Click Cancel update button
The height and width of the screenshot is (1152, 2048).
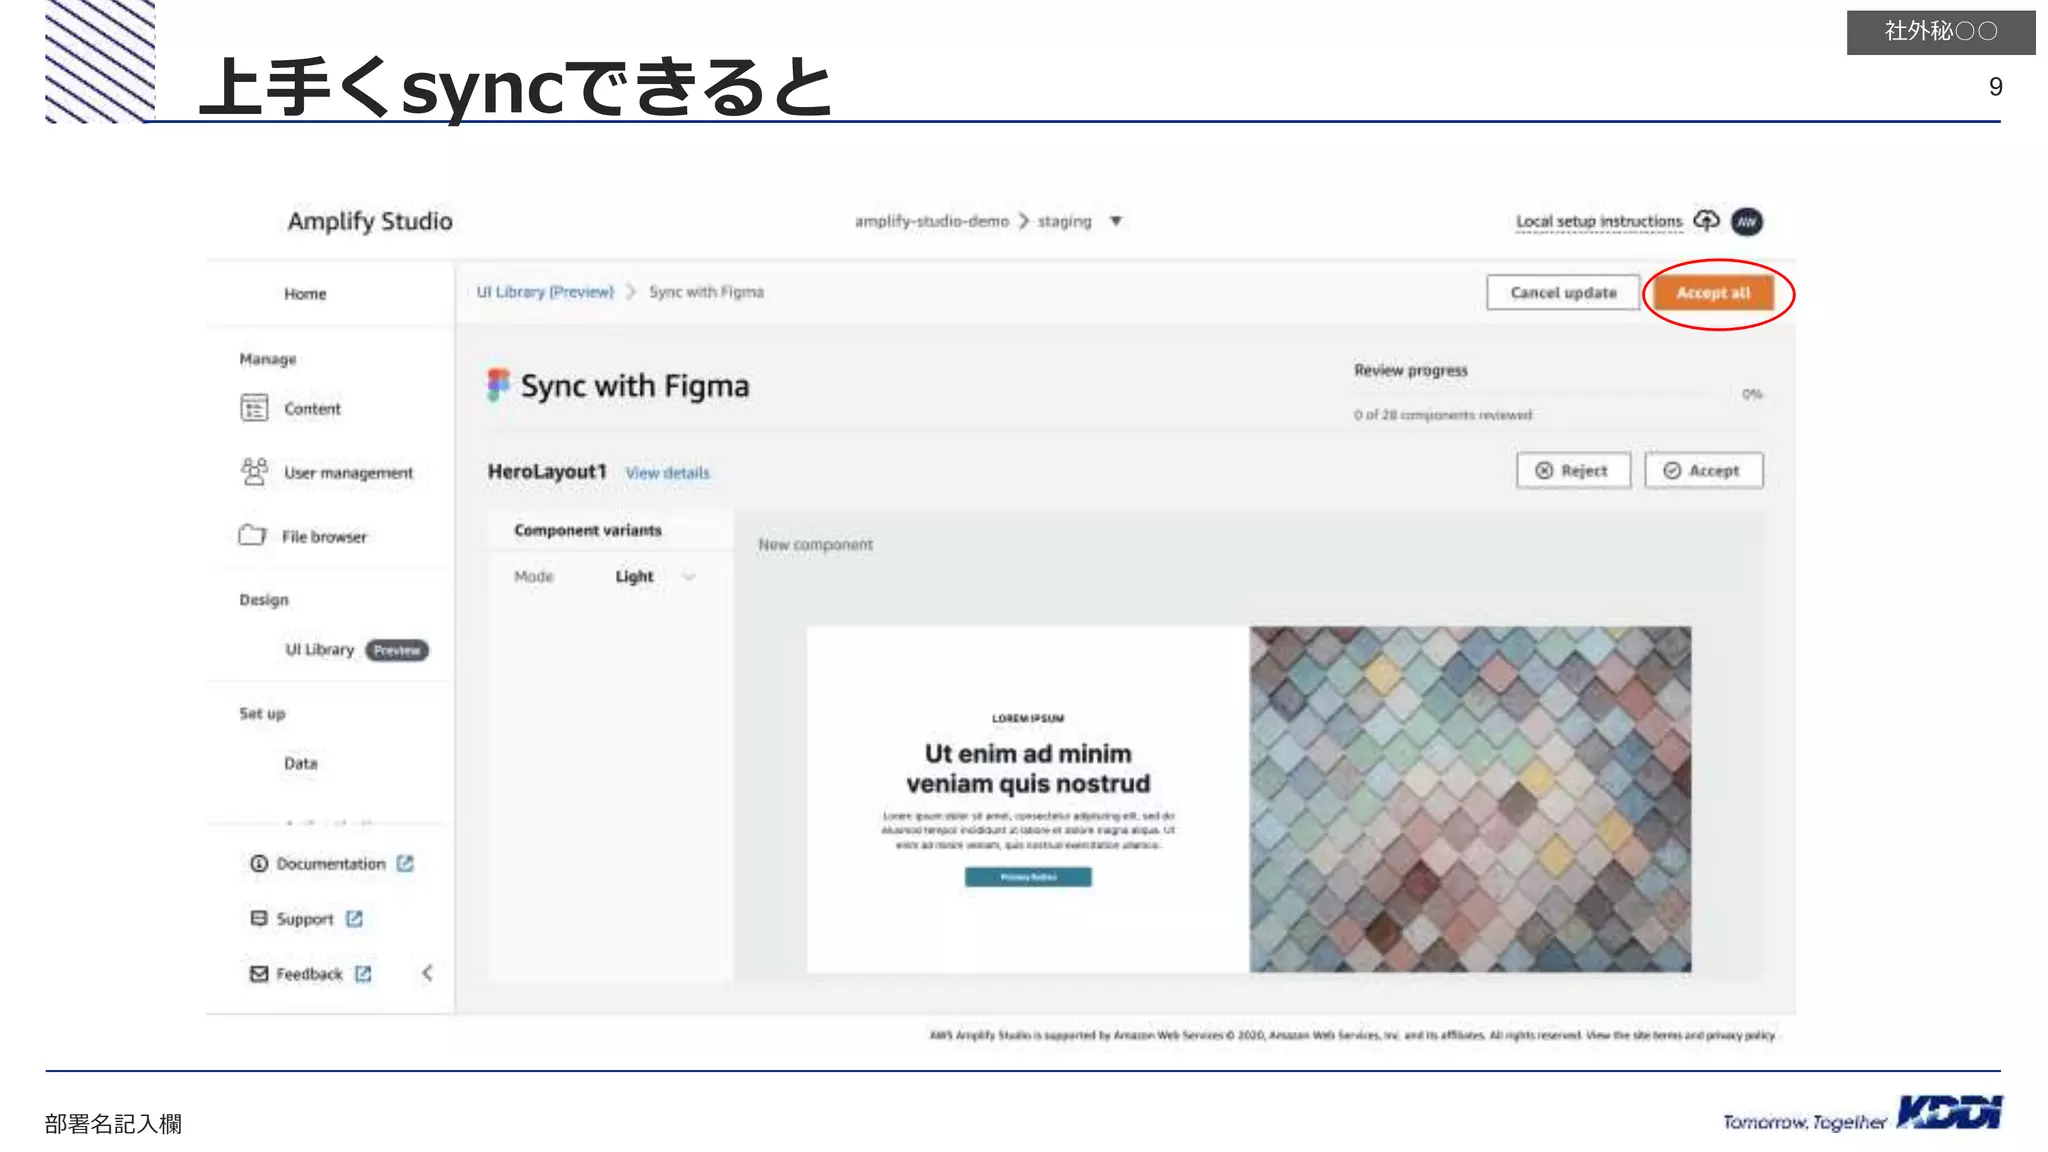(x=1563, y=293)
